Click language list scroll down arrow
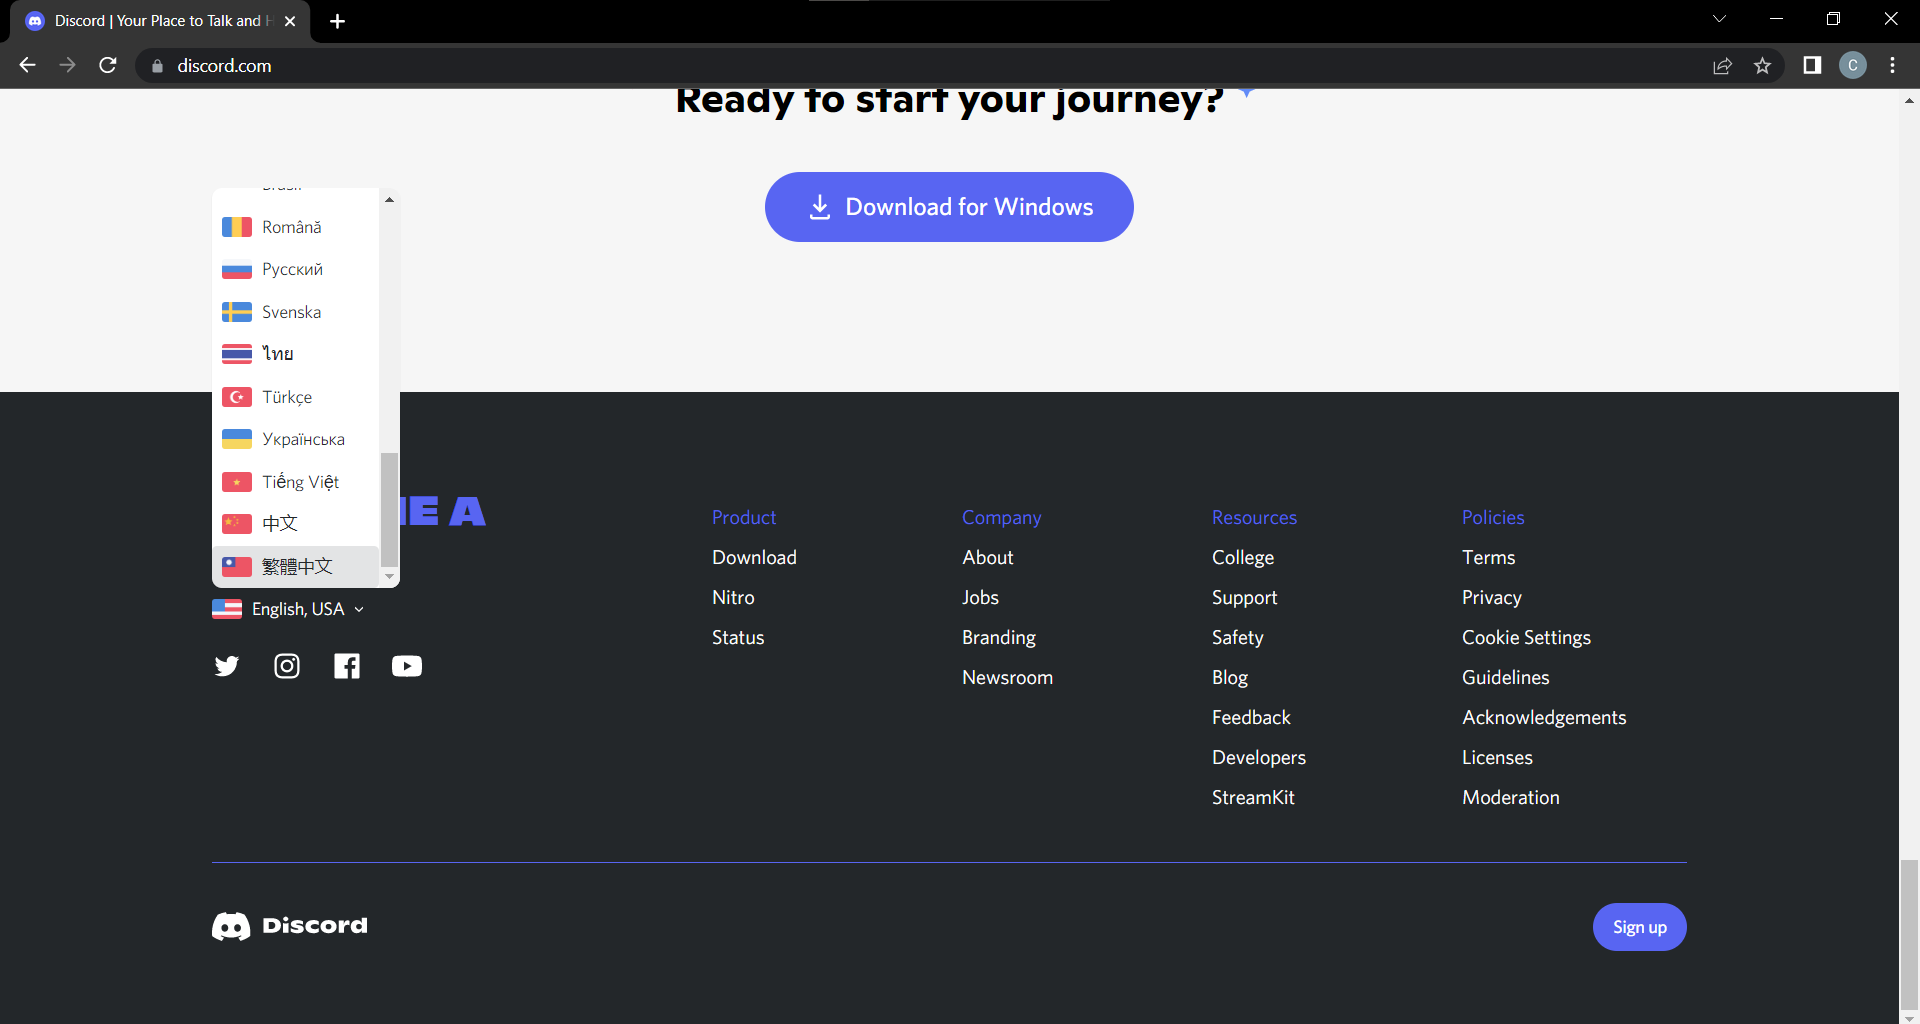 coord(389,577)
